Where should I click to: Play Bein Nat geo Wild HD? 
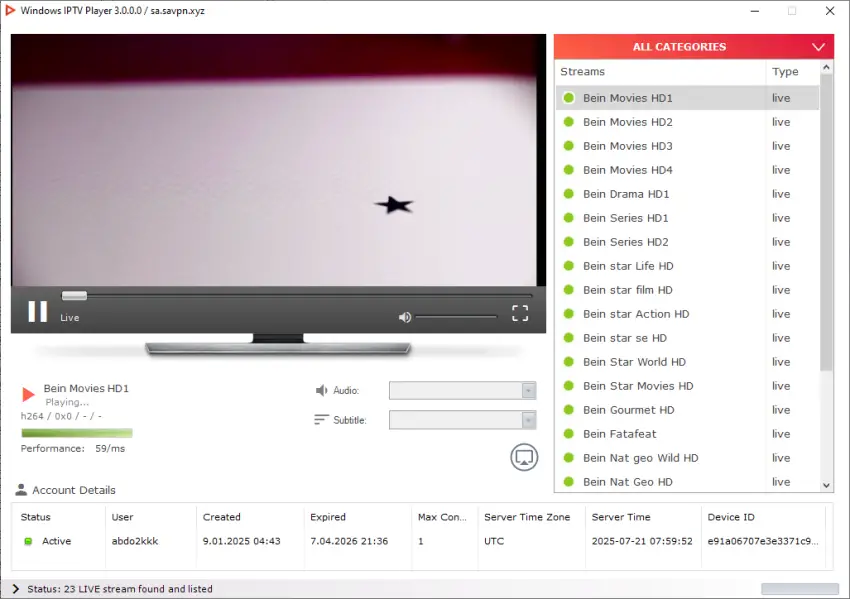[687, 458]
